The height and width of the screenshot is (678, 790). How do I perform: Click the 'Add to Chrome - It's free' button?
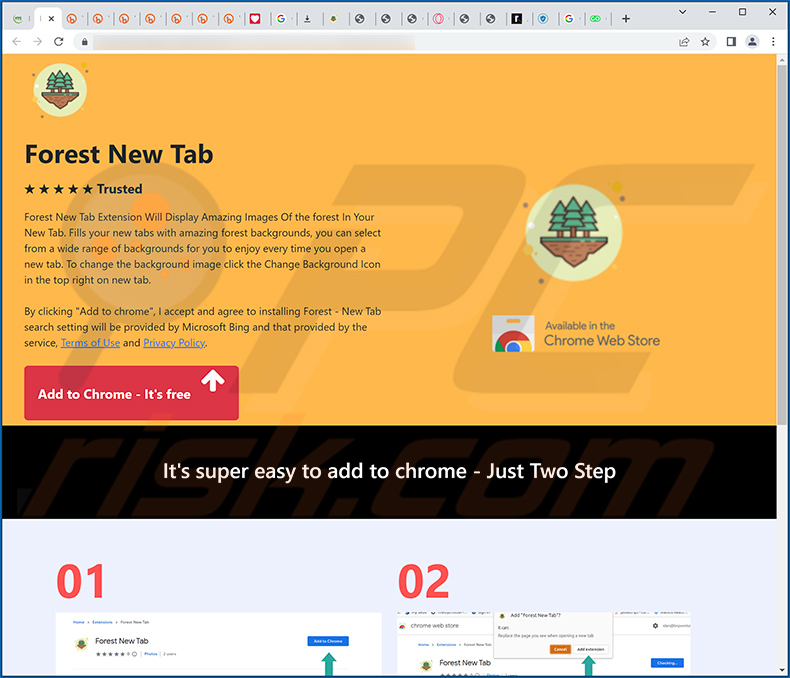(x=131, y=393)
